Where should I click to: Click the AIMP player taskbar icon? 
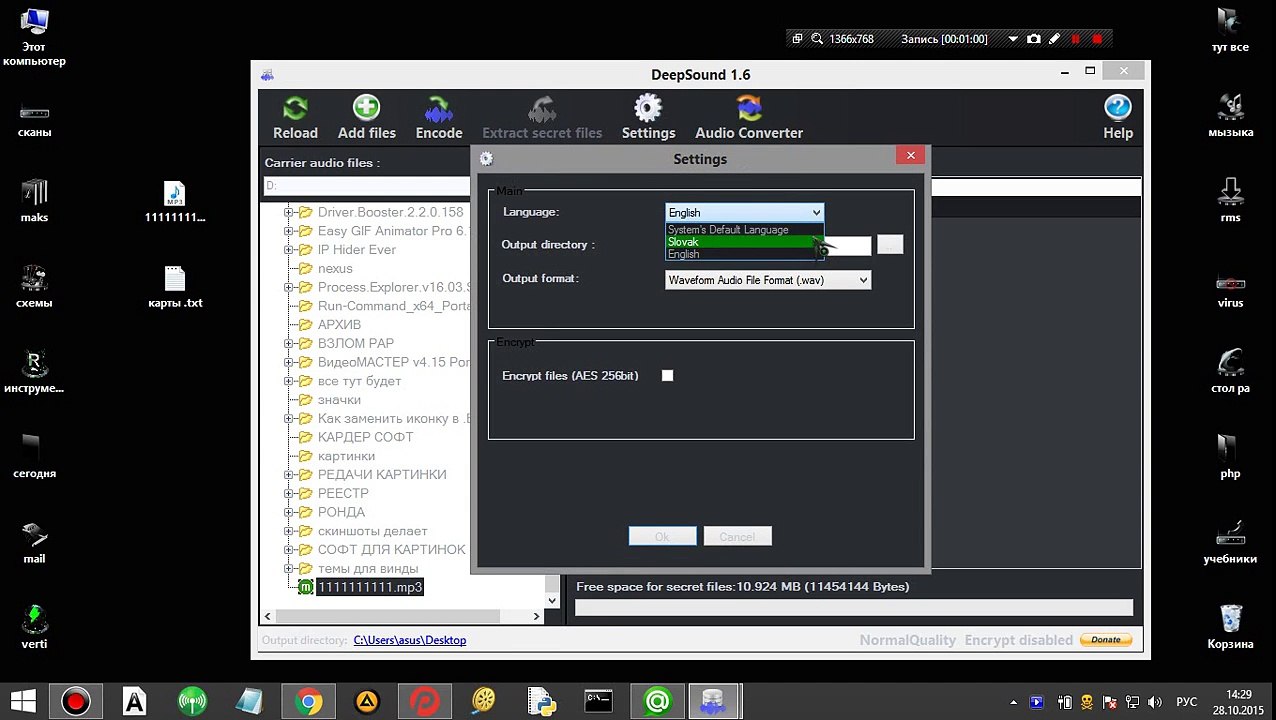tap(367, 702)
